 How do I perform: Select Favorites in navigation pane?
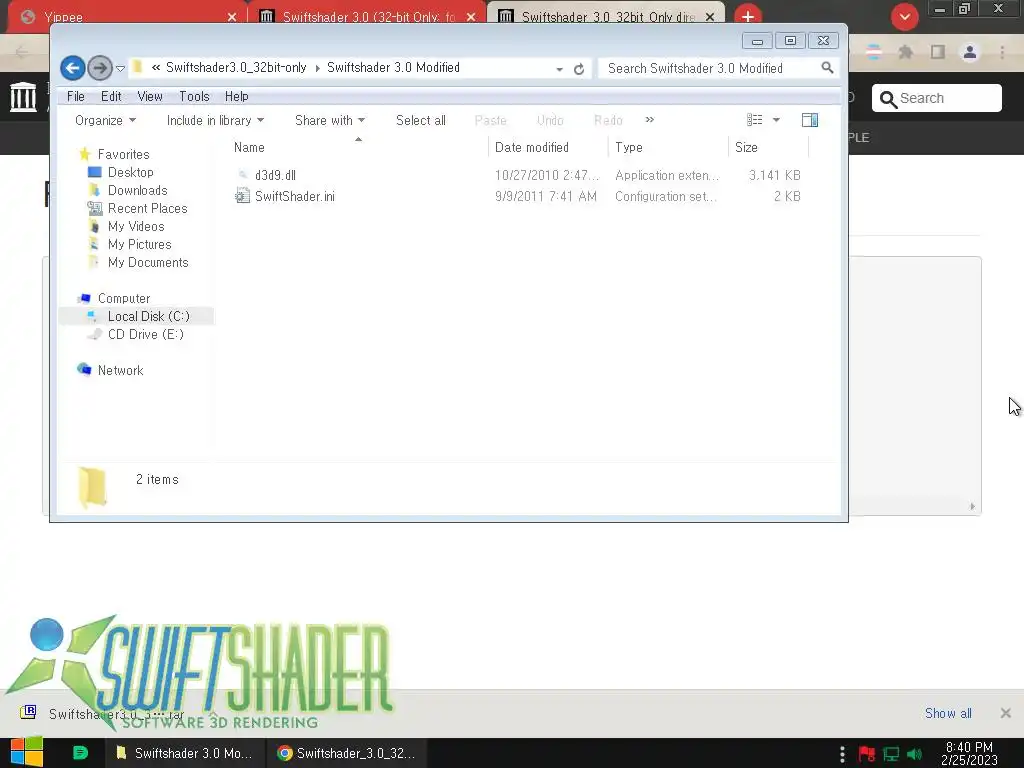pos(123,154)
